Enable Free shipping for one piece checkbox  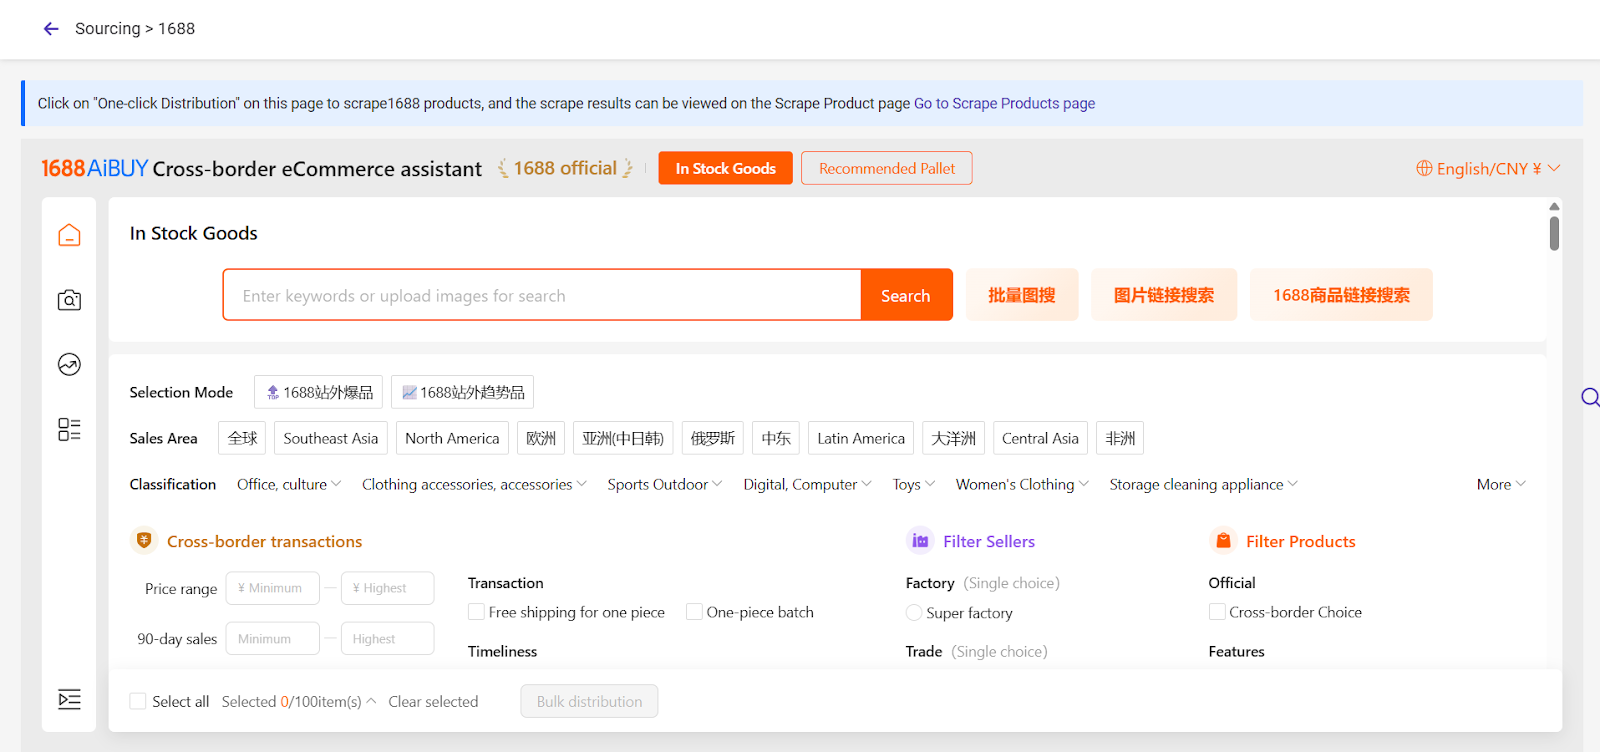pos(477,612)
